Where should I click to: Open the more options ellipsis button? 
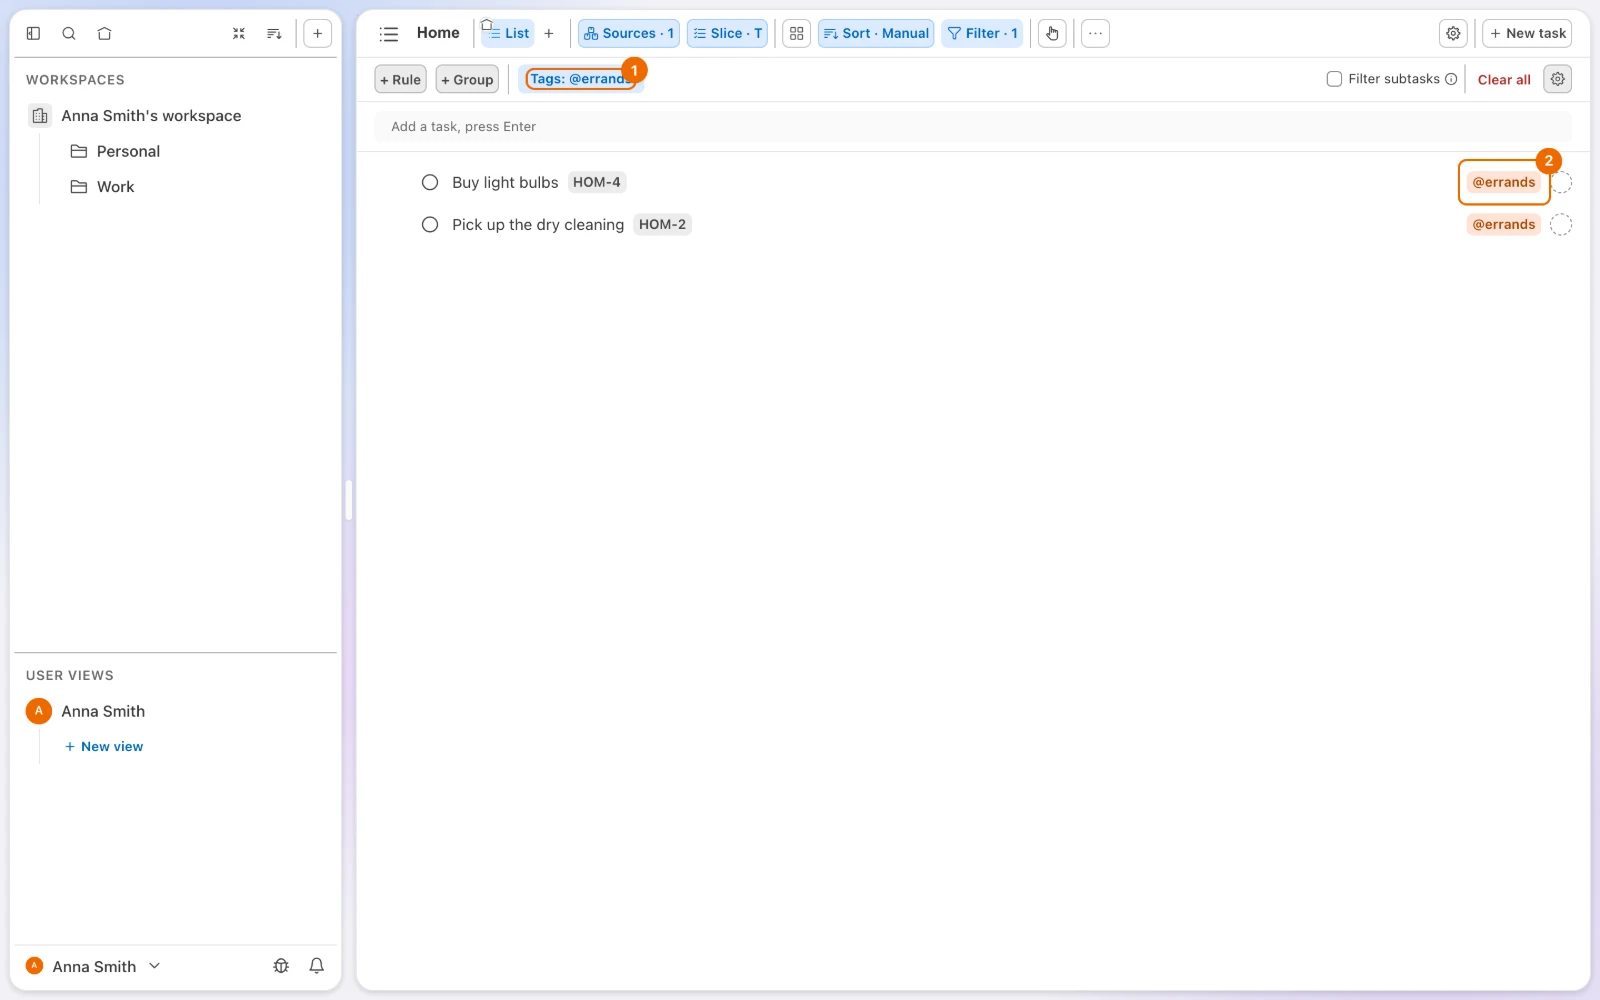click(x=1096, y=33)
